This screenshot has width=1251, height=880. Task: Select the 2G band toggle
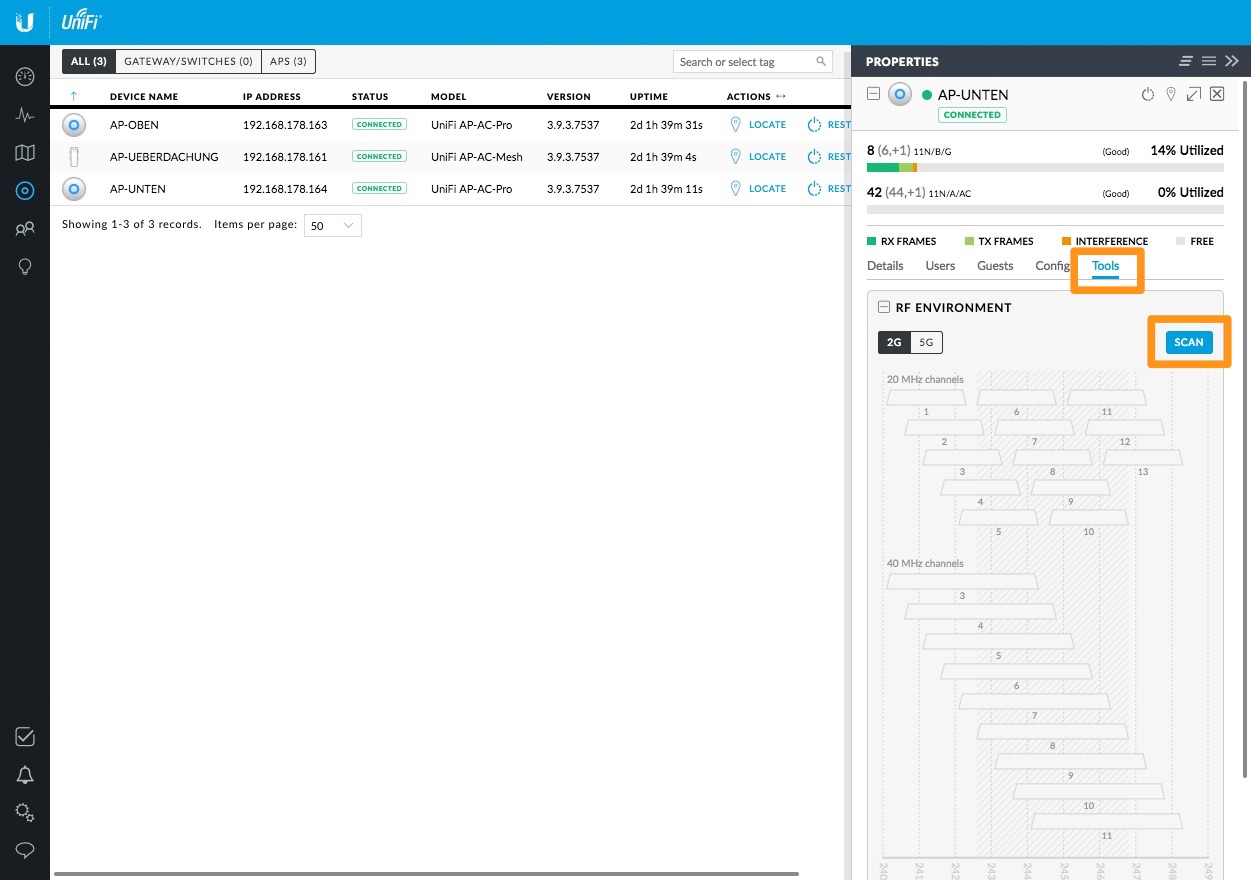[x=894, y=342]
